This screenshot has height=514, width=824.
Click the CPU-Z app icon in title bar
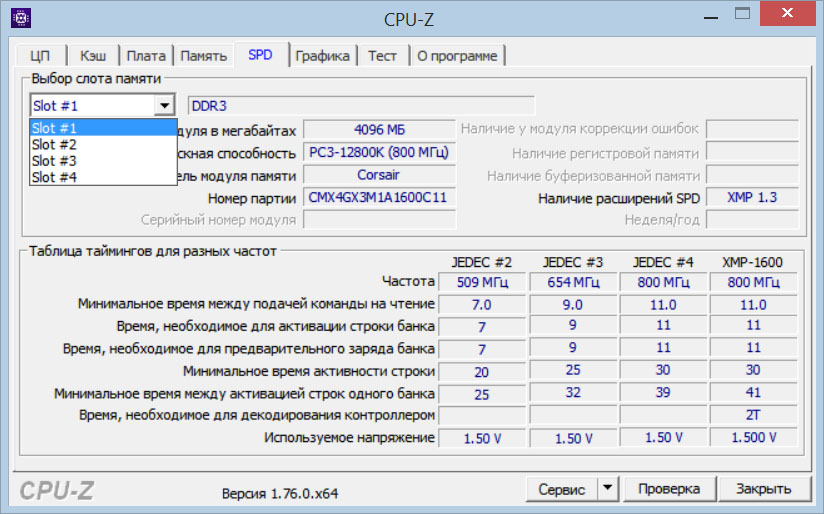coord(21,18)
